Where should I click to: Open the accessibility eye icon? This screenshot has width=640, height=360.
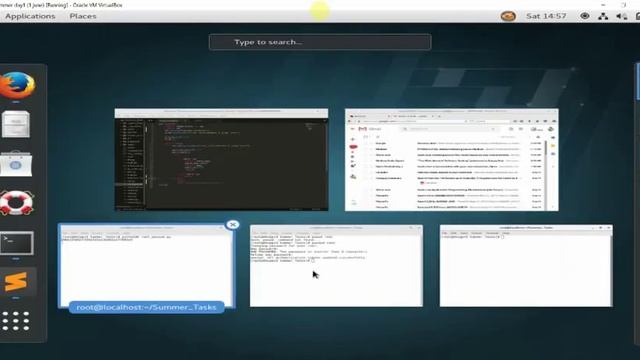coord(584,16)
